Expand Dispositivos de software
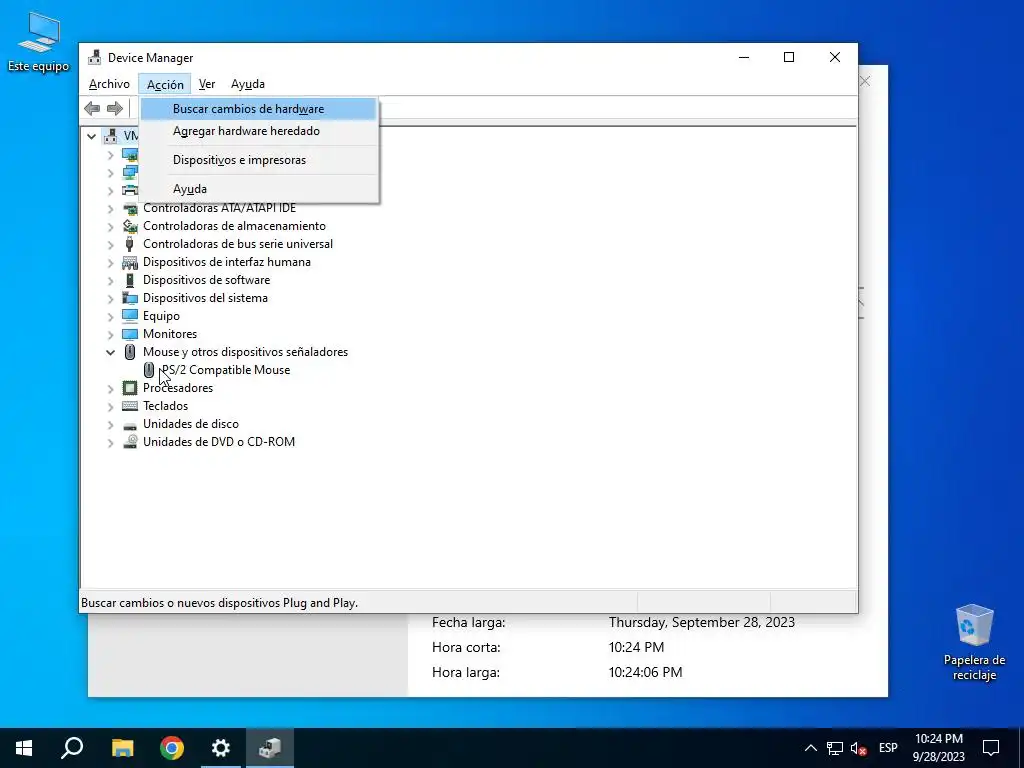Viewport: 1024px width, 768px height. coord(110,281)
